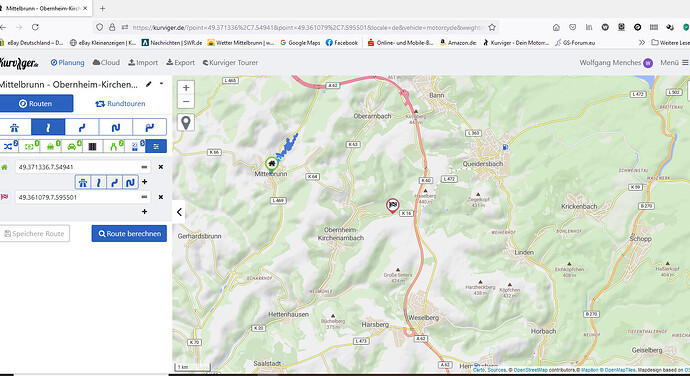Image resolution: width=690 pixels, height=376 pixels.
Task: Open Kurviger Tourer link
Action: (x=230, y=63)
